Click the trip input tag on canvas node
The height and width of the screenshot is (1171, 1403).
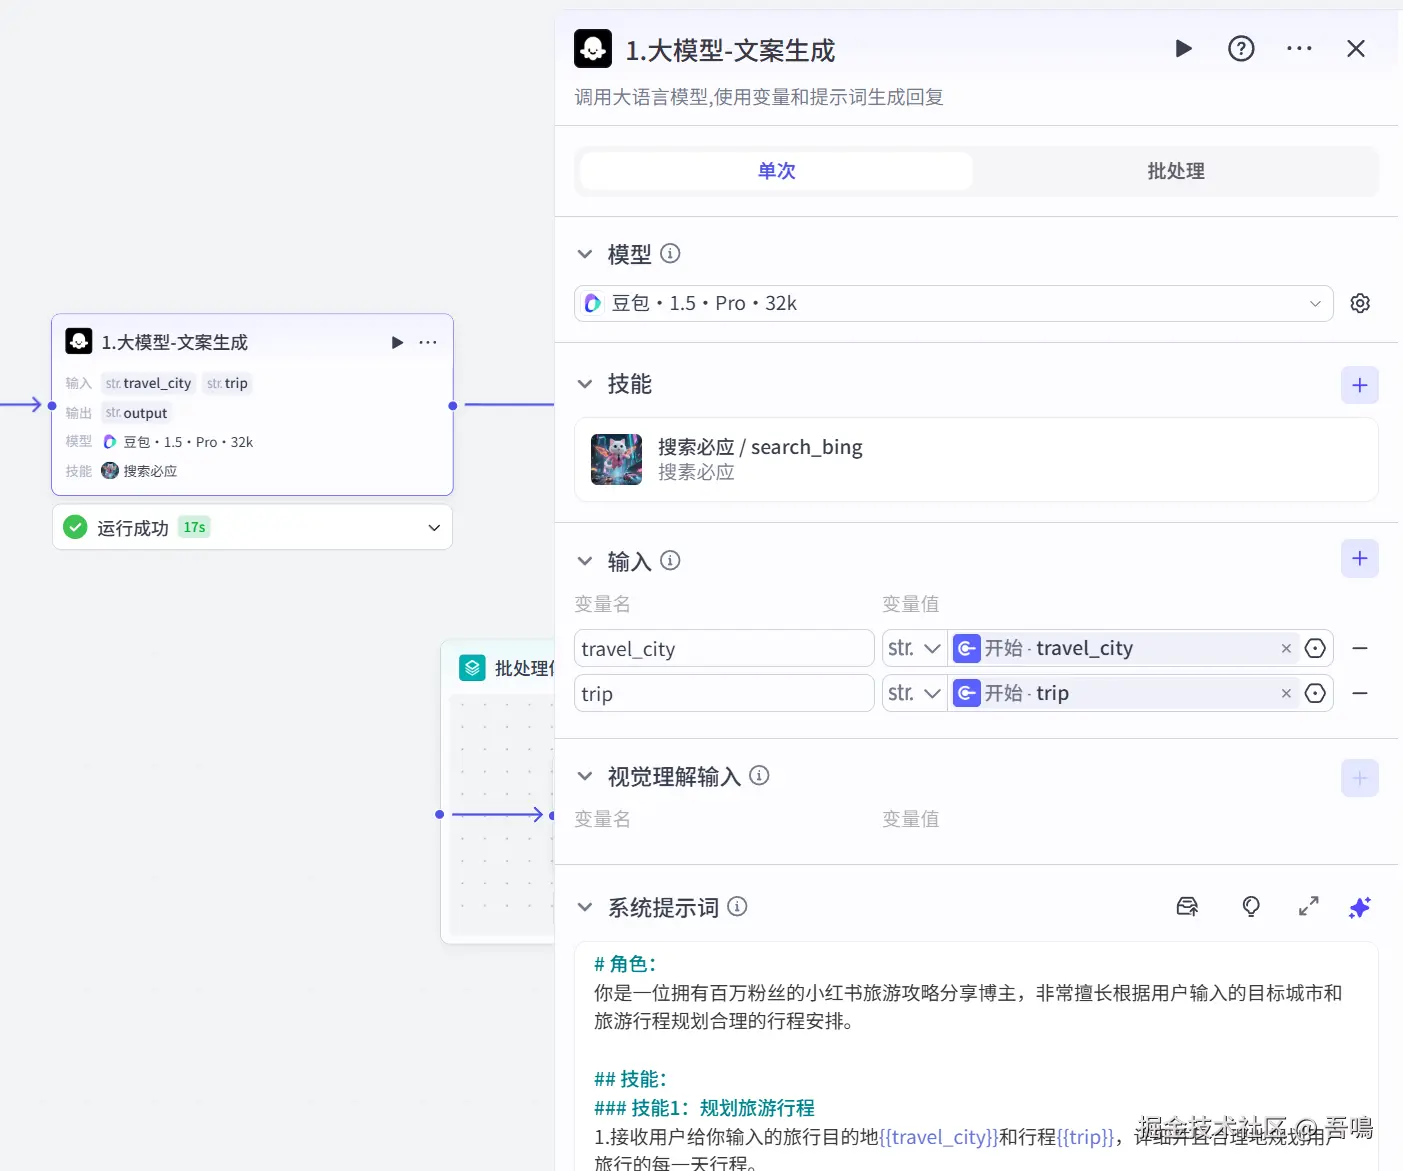click(227, 383)
